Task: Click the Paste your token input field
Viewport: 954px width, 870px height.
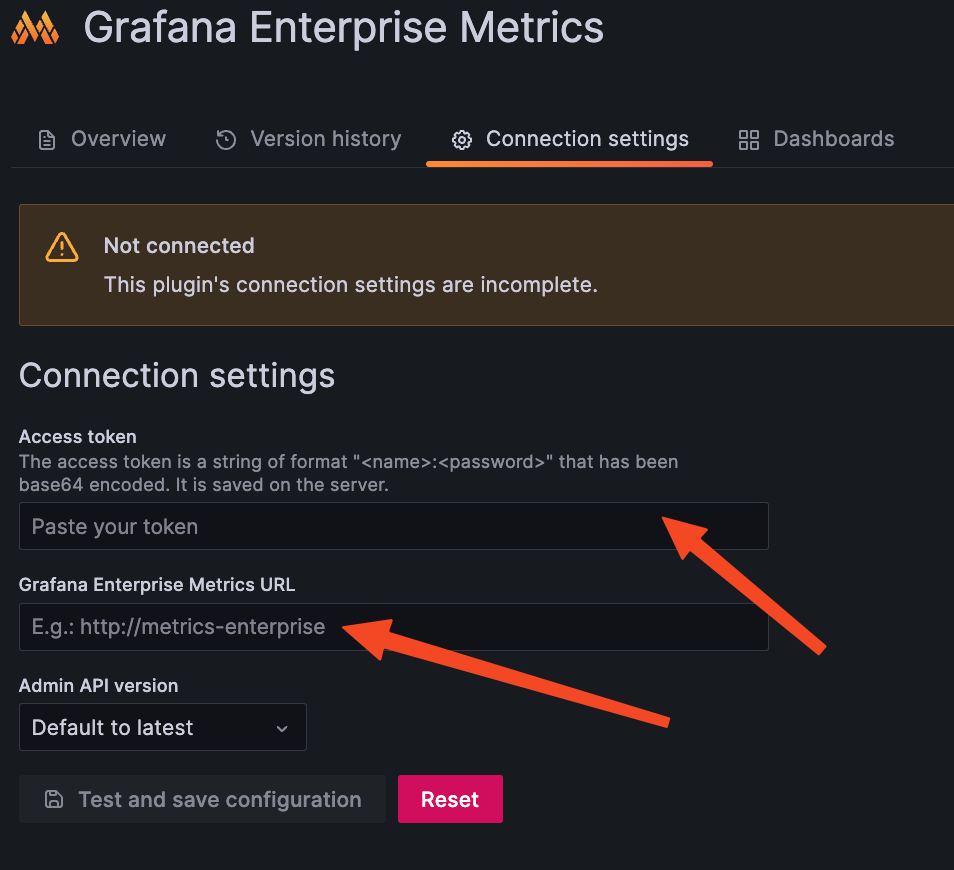Action: pyautogui.click(x=394, y=525)
